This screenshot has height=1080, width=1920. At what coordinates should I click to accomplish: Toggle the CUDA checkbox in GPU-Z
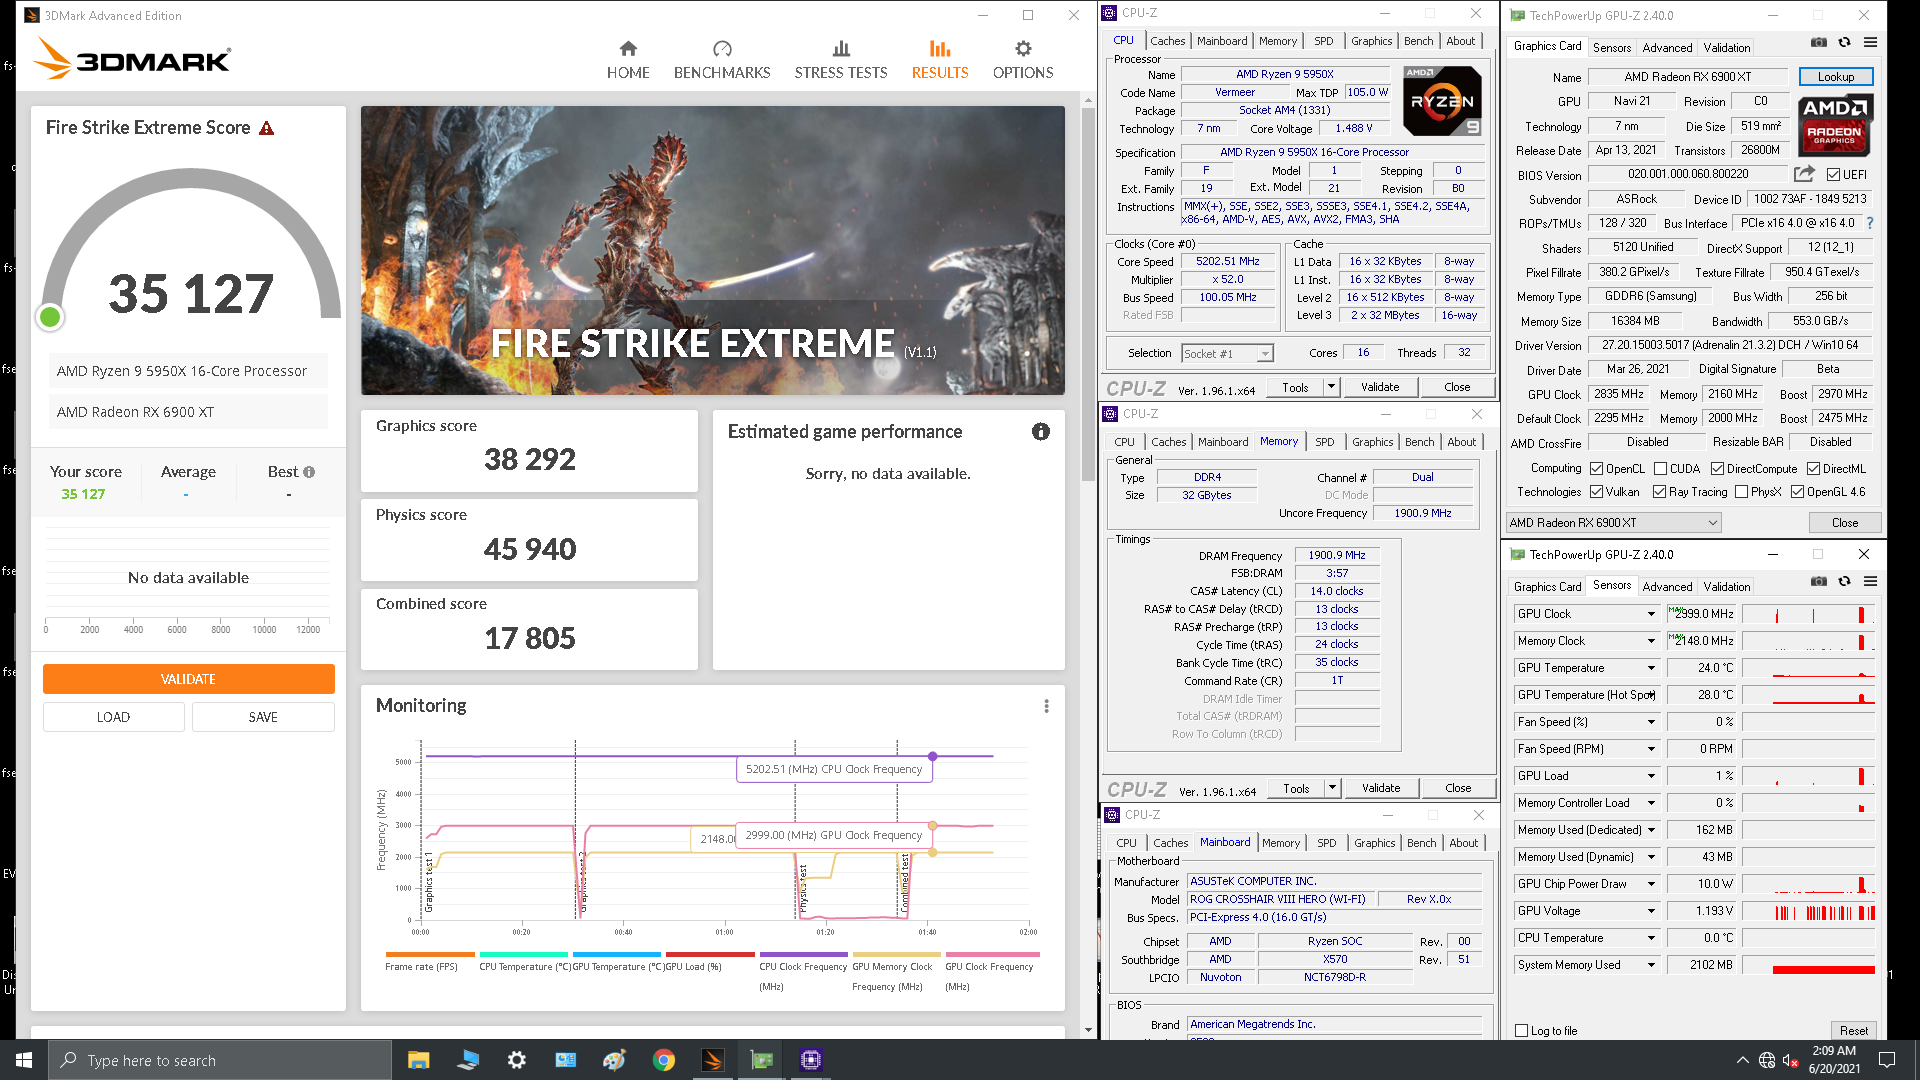1660,469
